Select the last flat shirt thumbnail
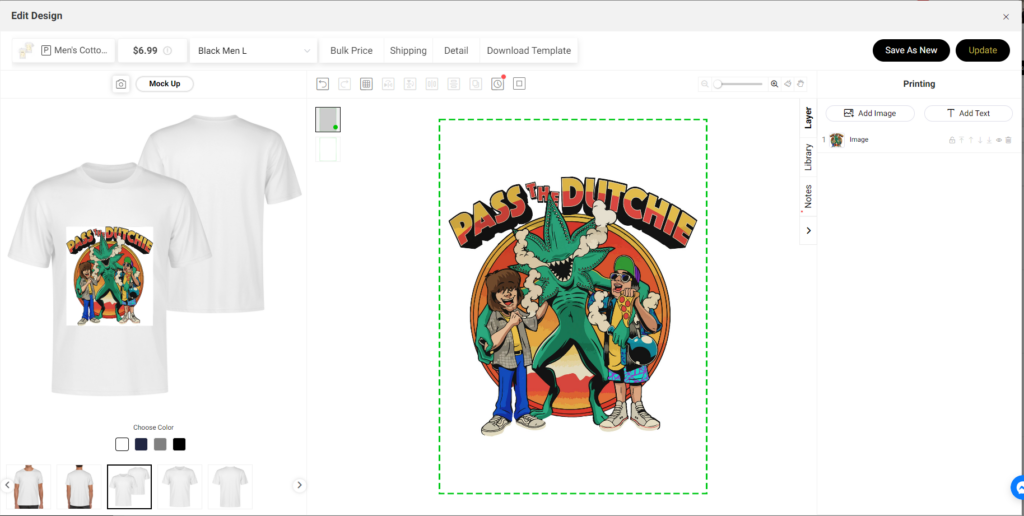 (230, 487)
